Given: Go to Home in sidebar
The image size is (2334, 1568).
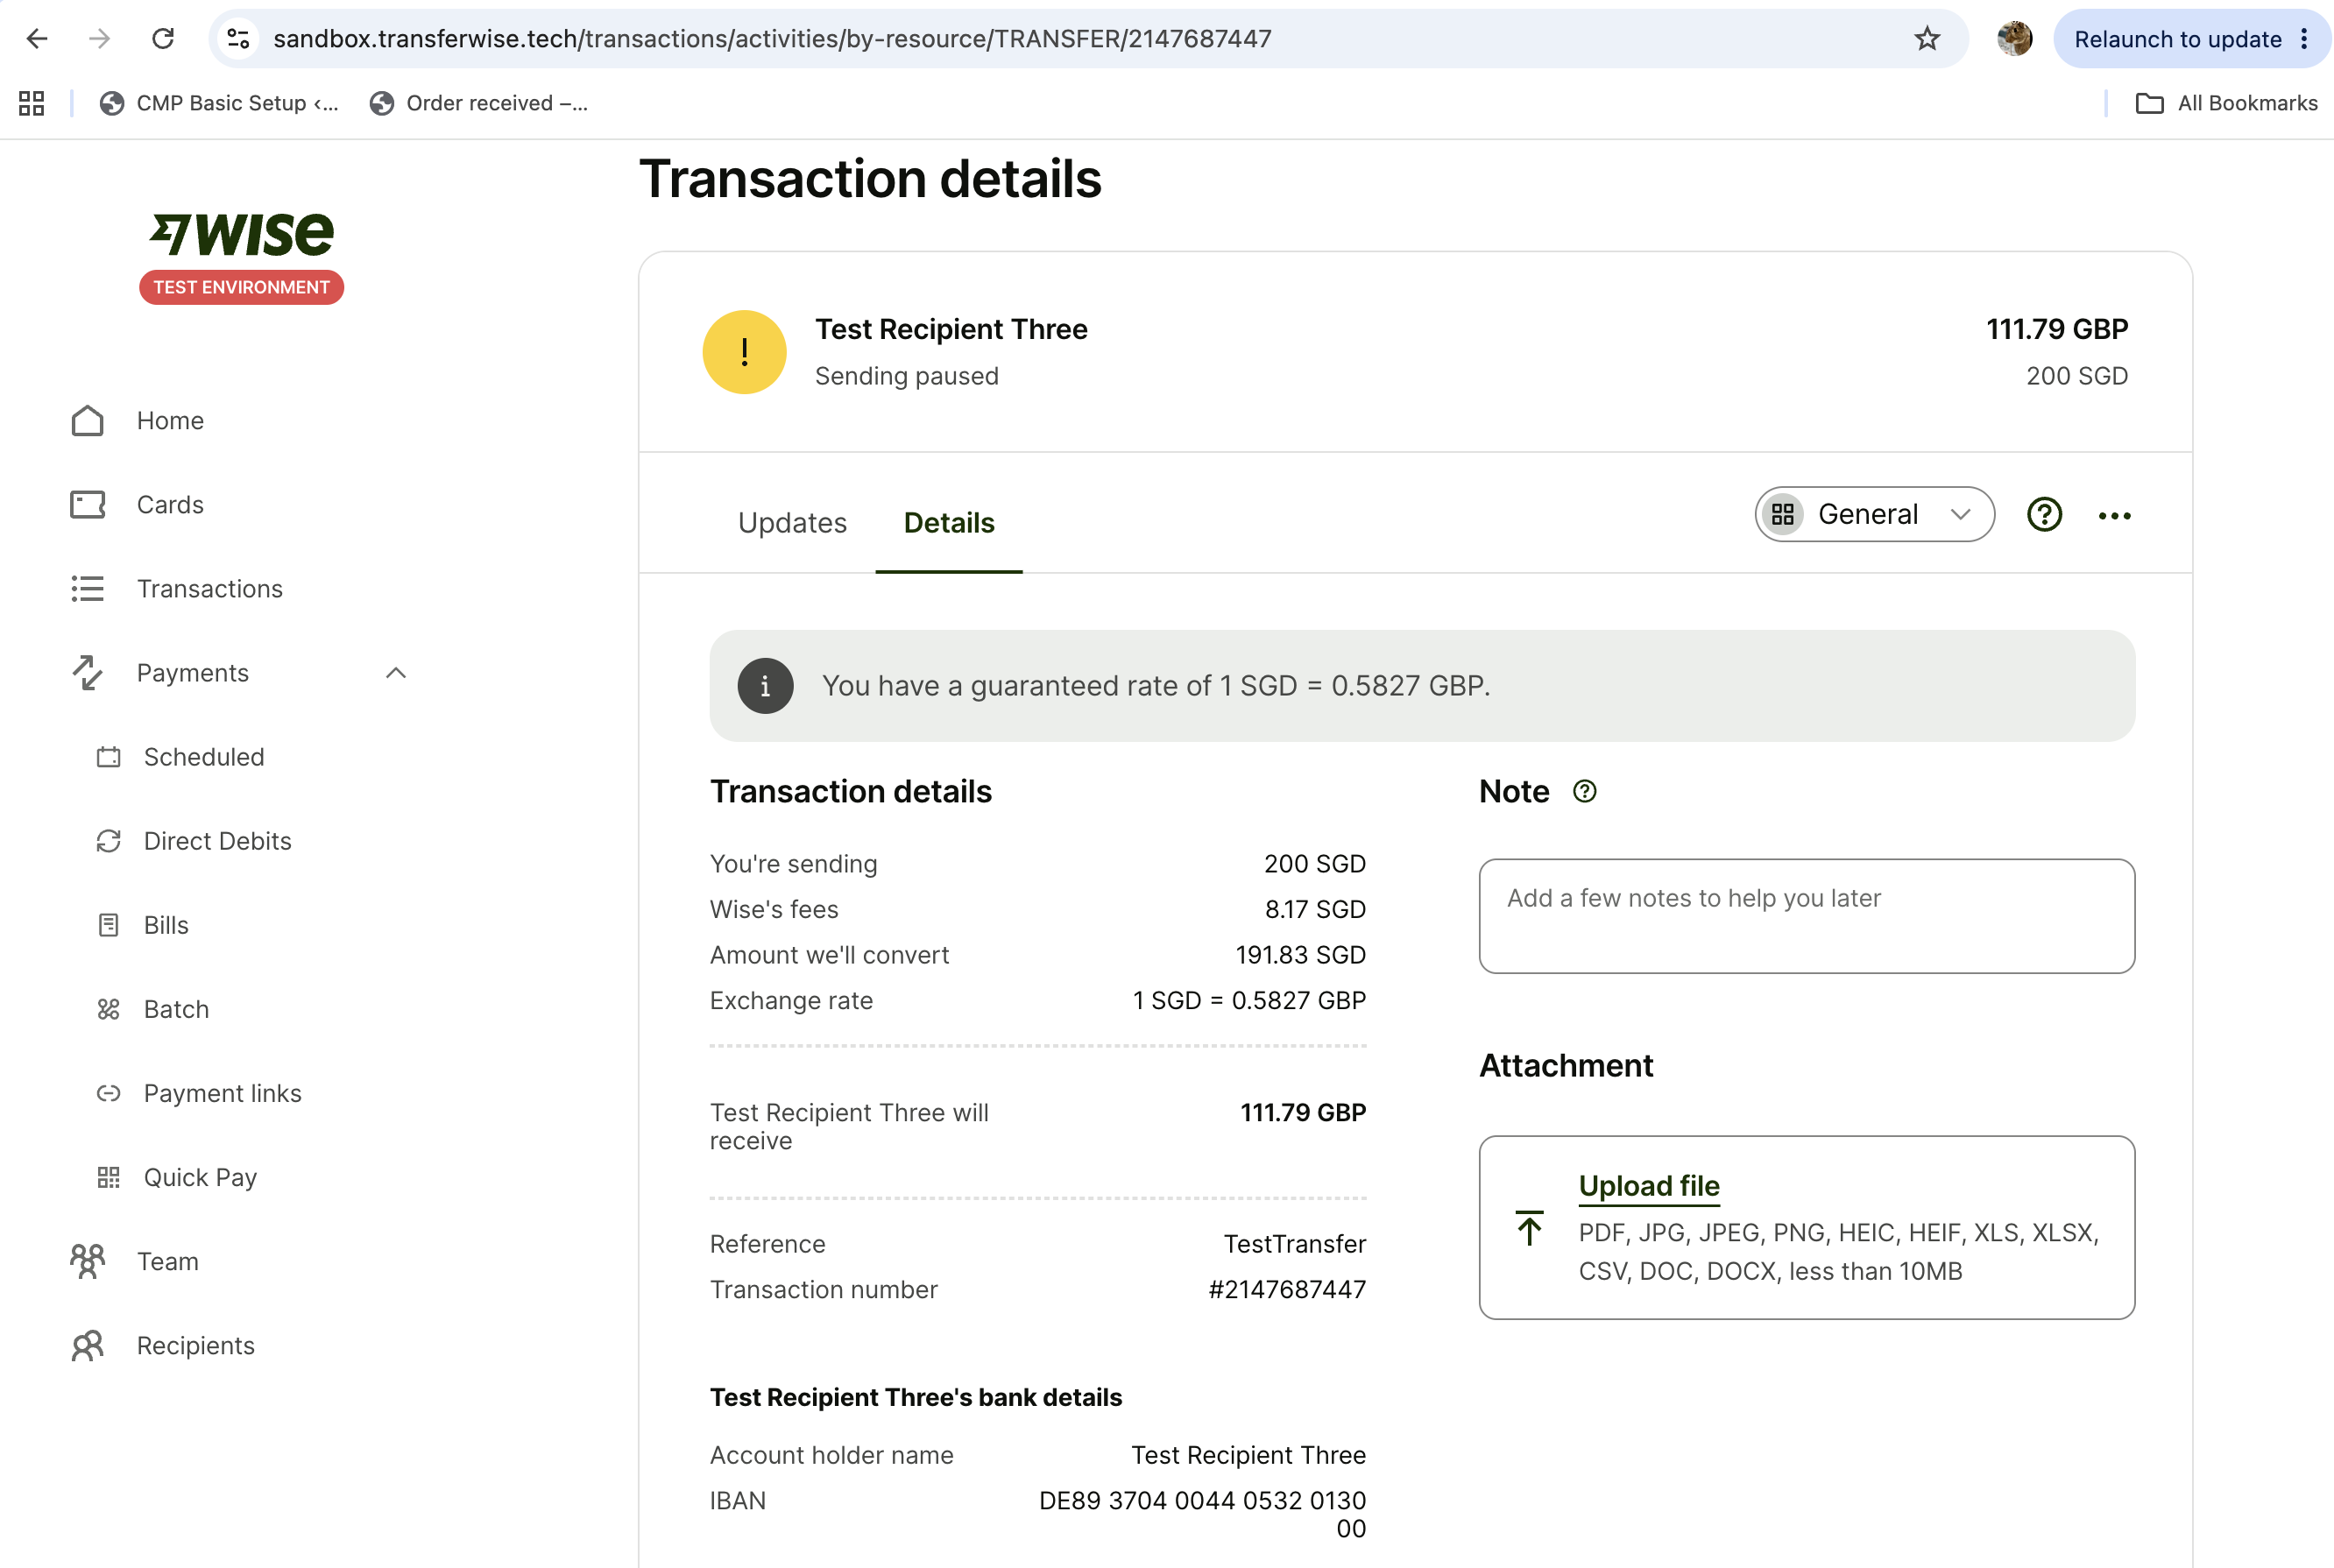Looking at the screenshot, I should 170,421.
